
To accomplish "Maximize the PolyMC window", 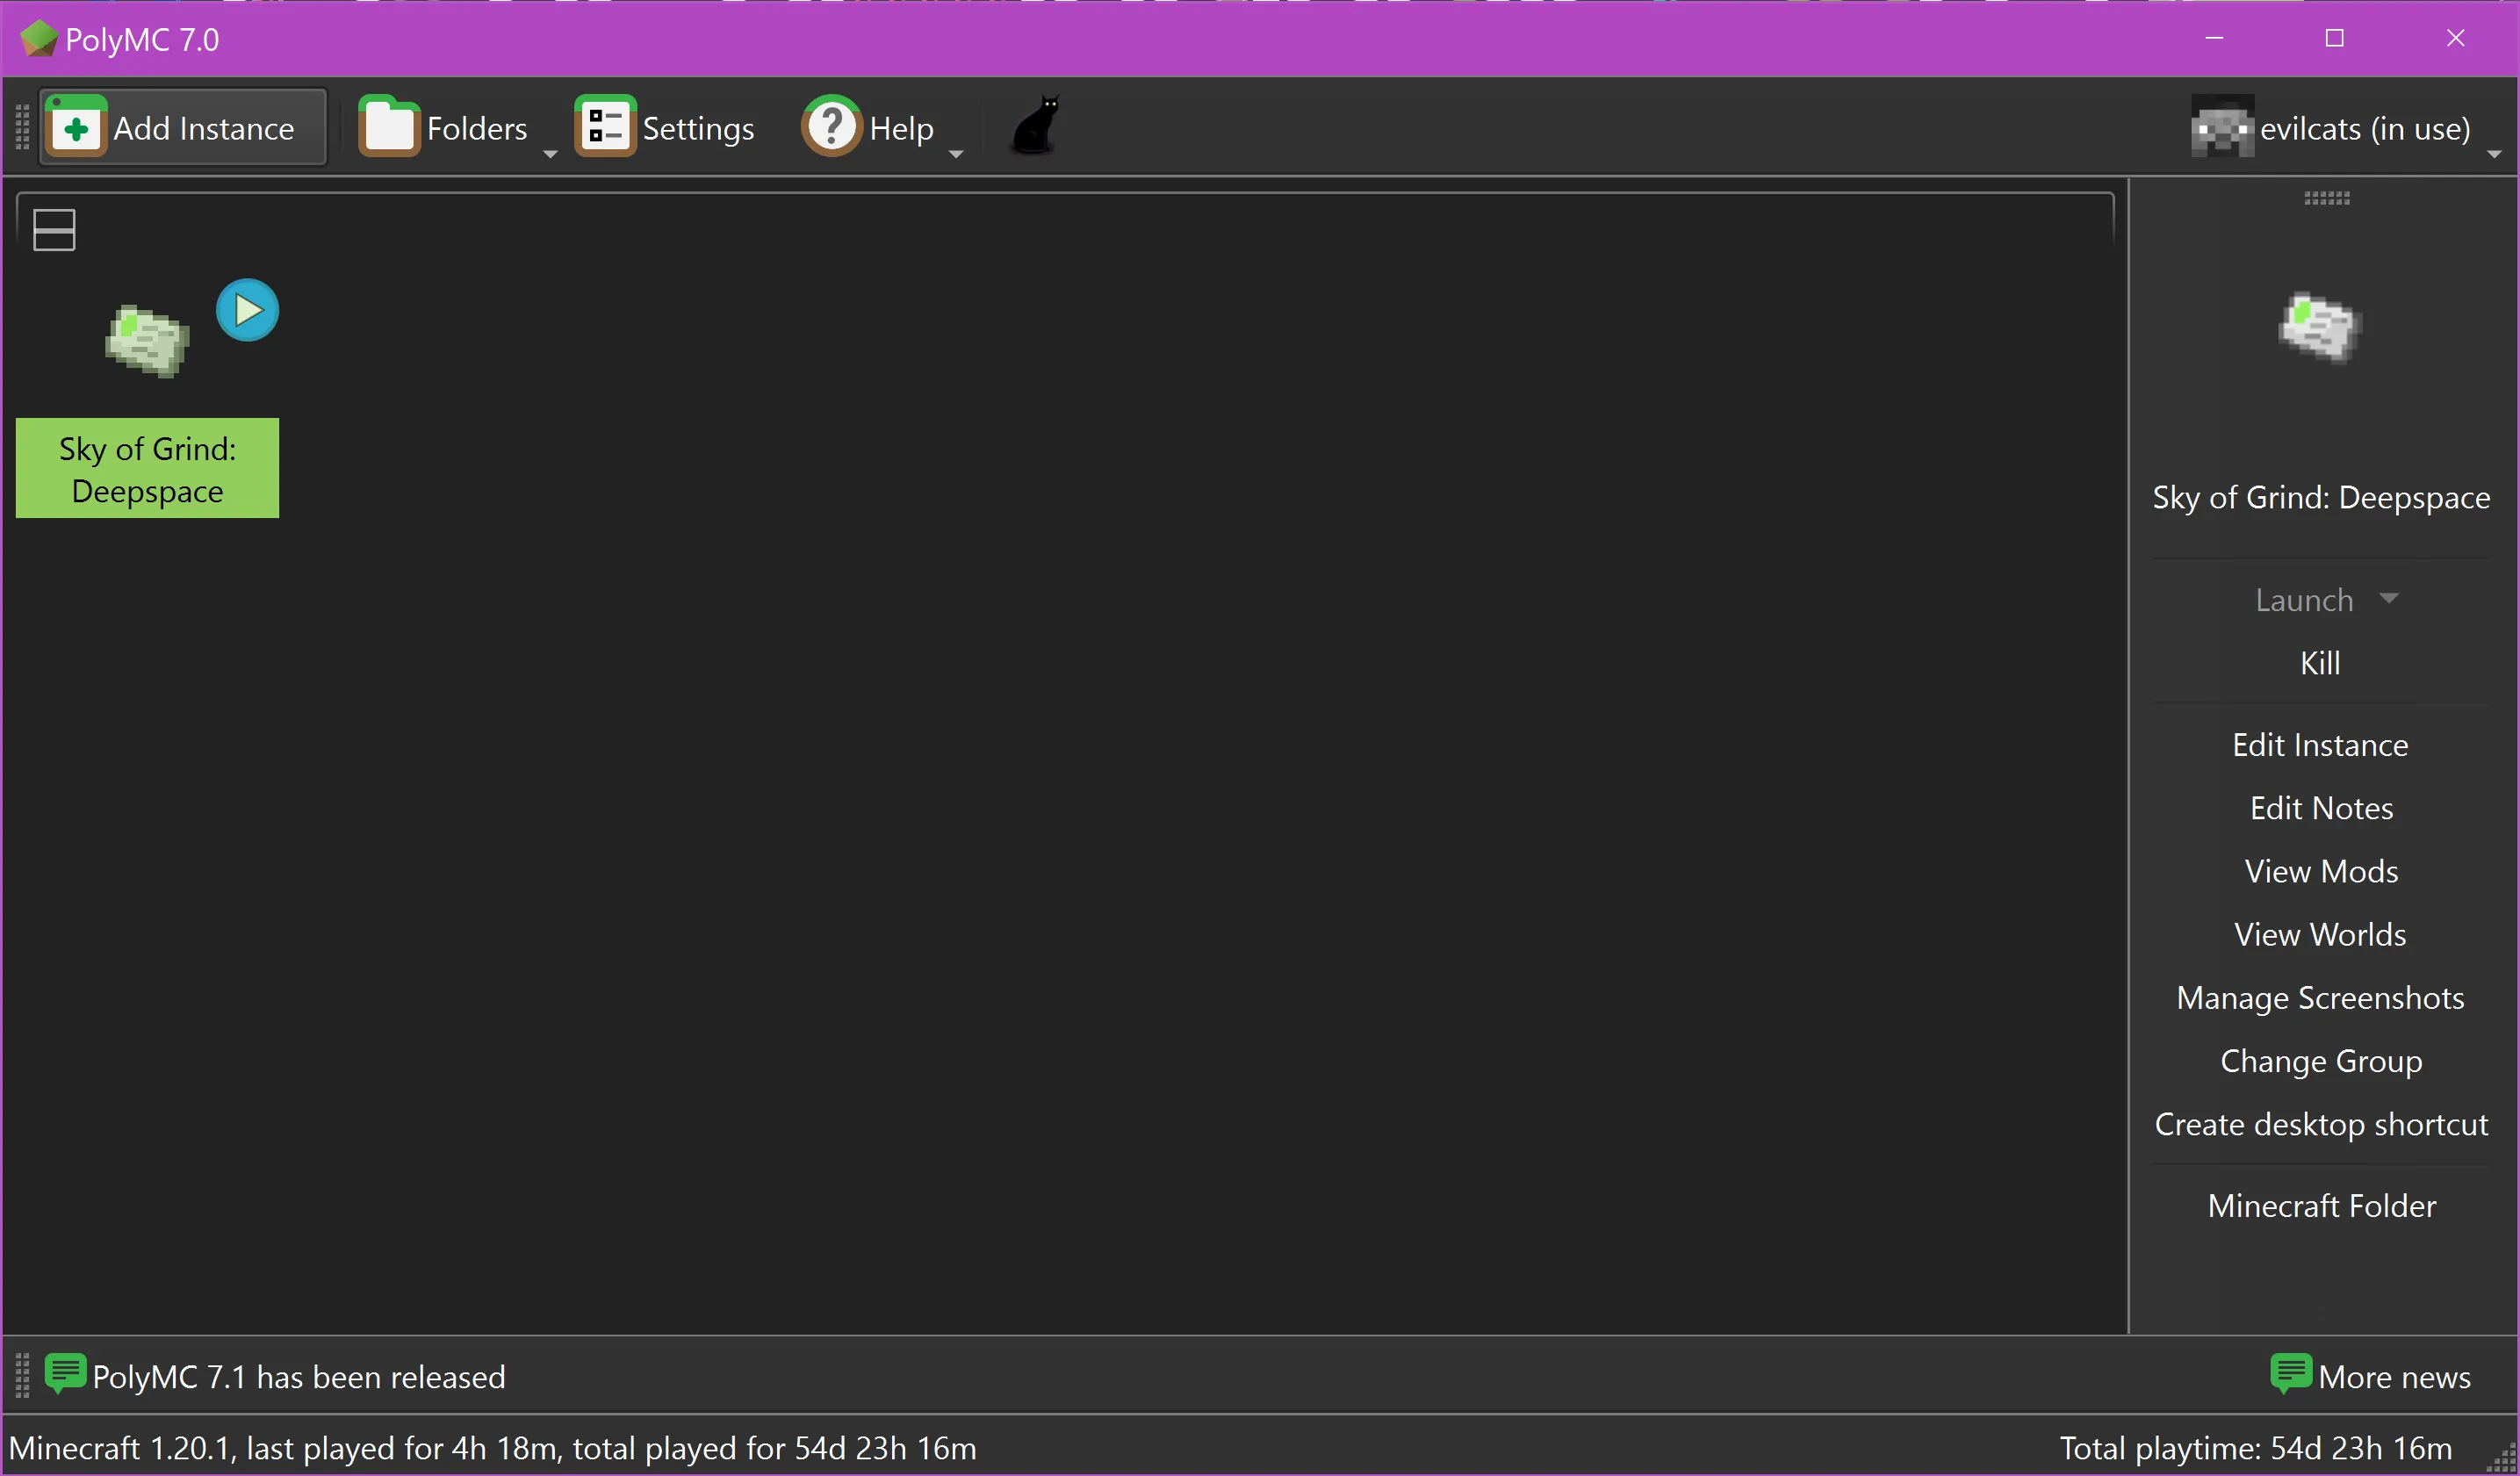I will pyautogui.click(x=2334, y=38).
